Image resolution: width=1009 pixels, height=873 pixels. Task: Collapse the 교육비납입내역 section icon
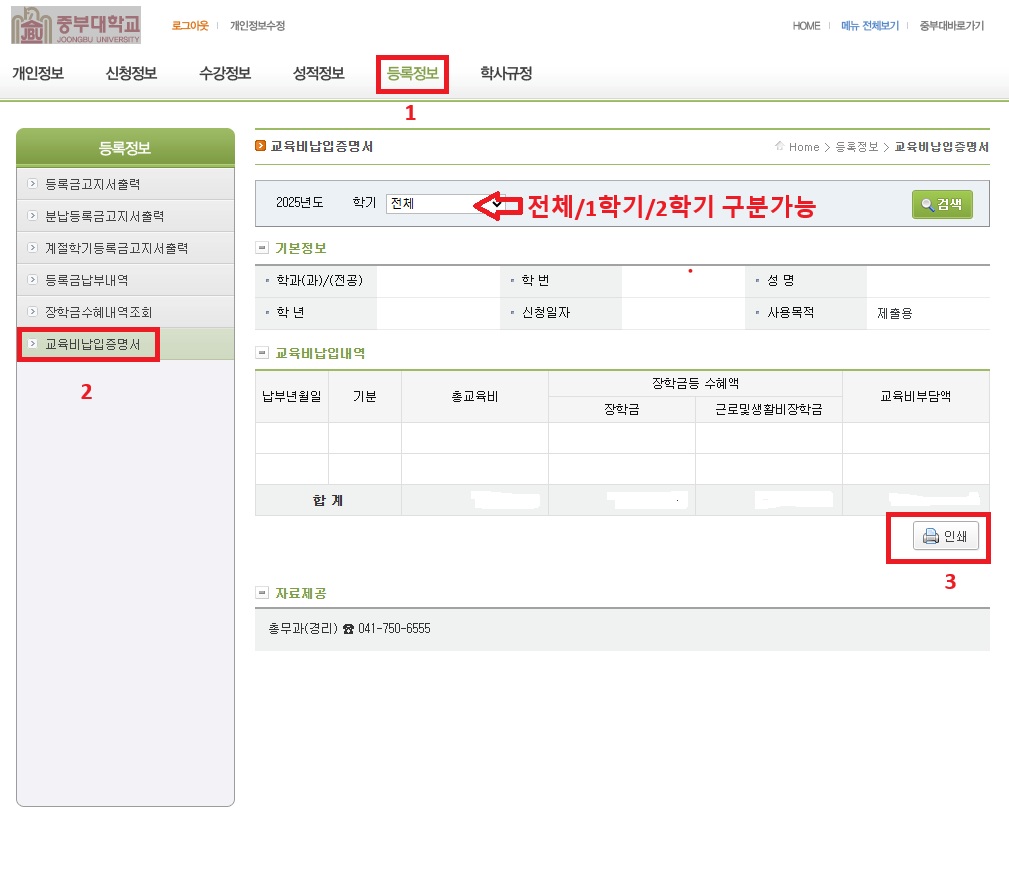click(262, 353)
